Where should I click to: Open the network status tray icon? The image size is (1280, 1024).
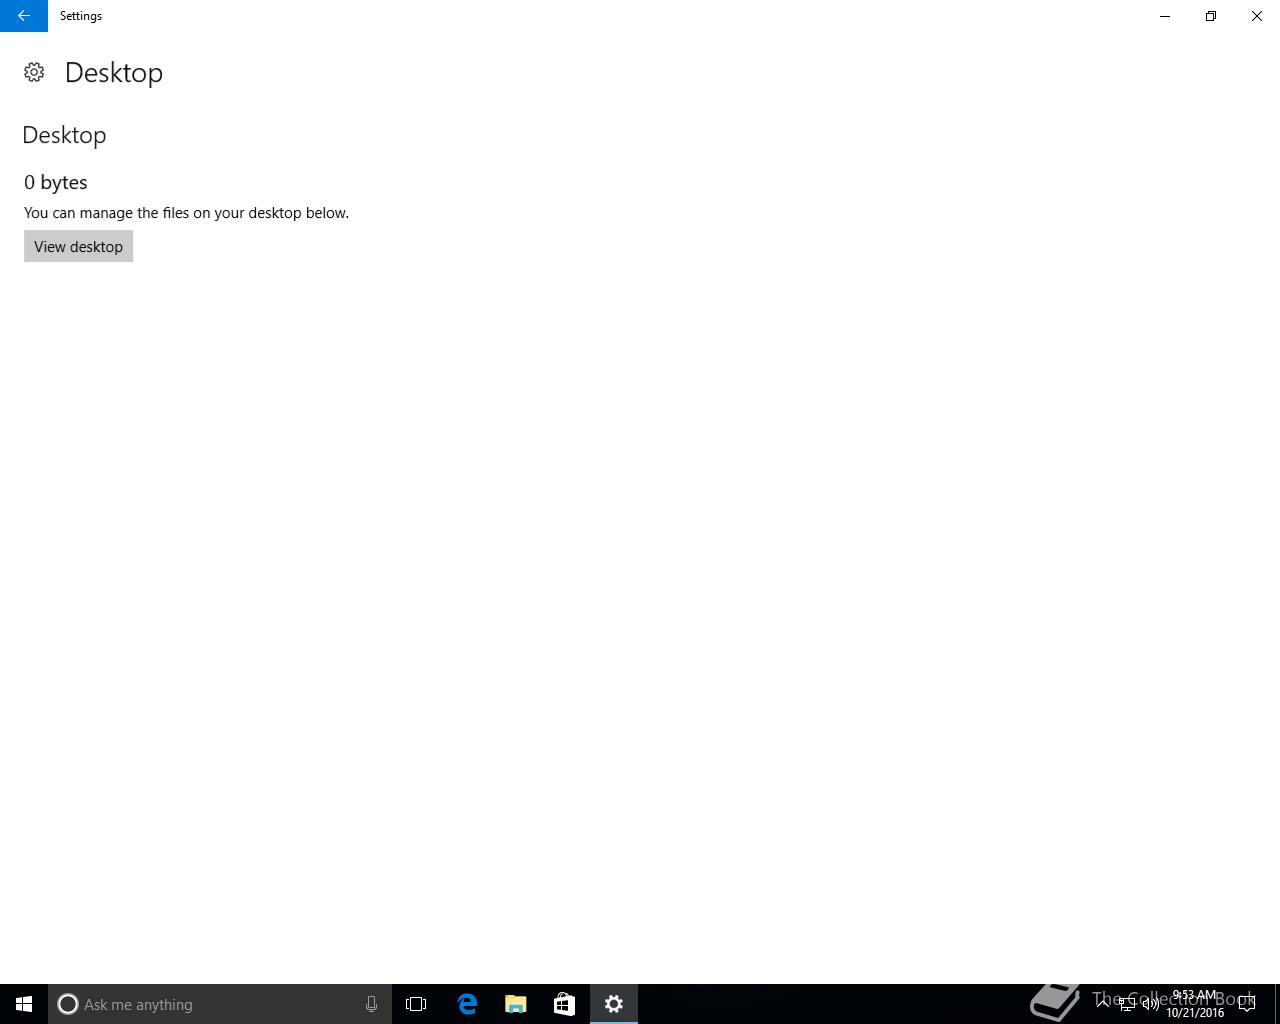tap(1127, 1004)
